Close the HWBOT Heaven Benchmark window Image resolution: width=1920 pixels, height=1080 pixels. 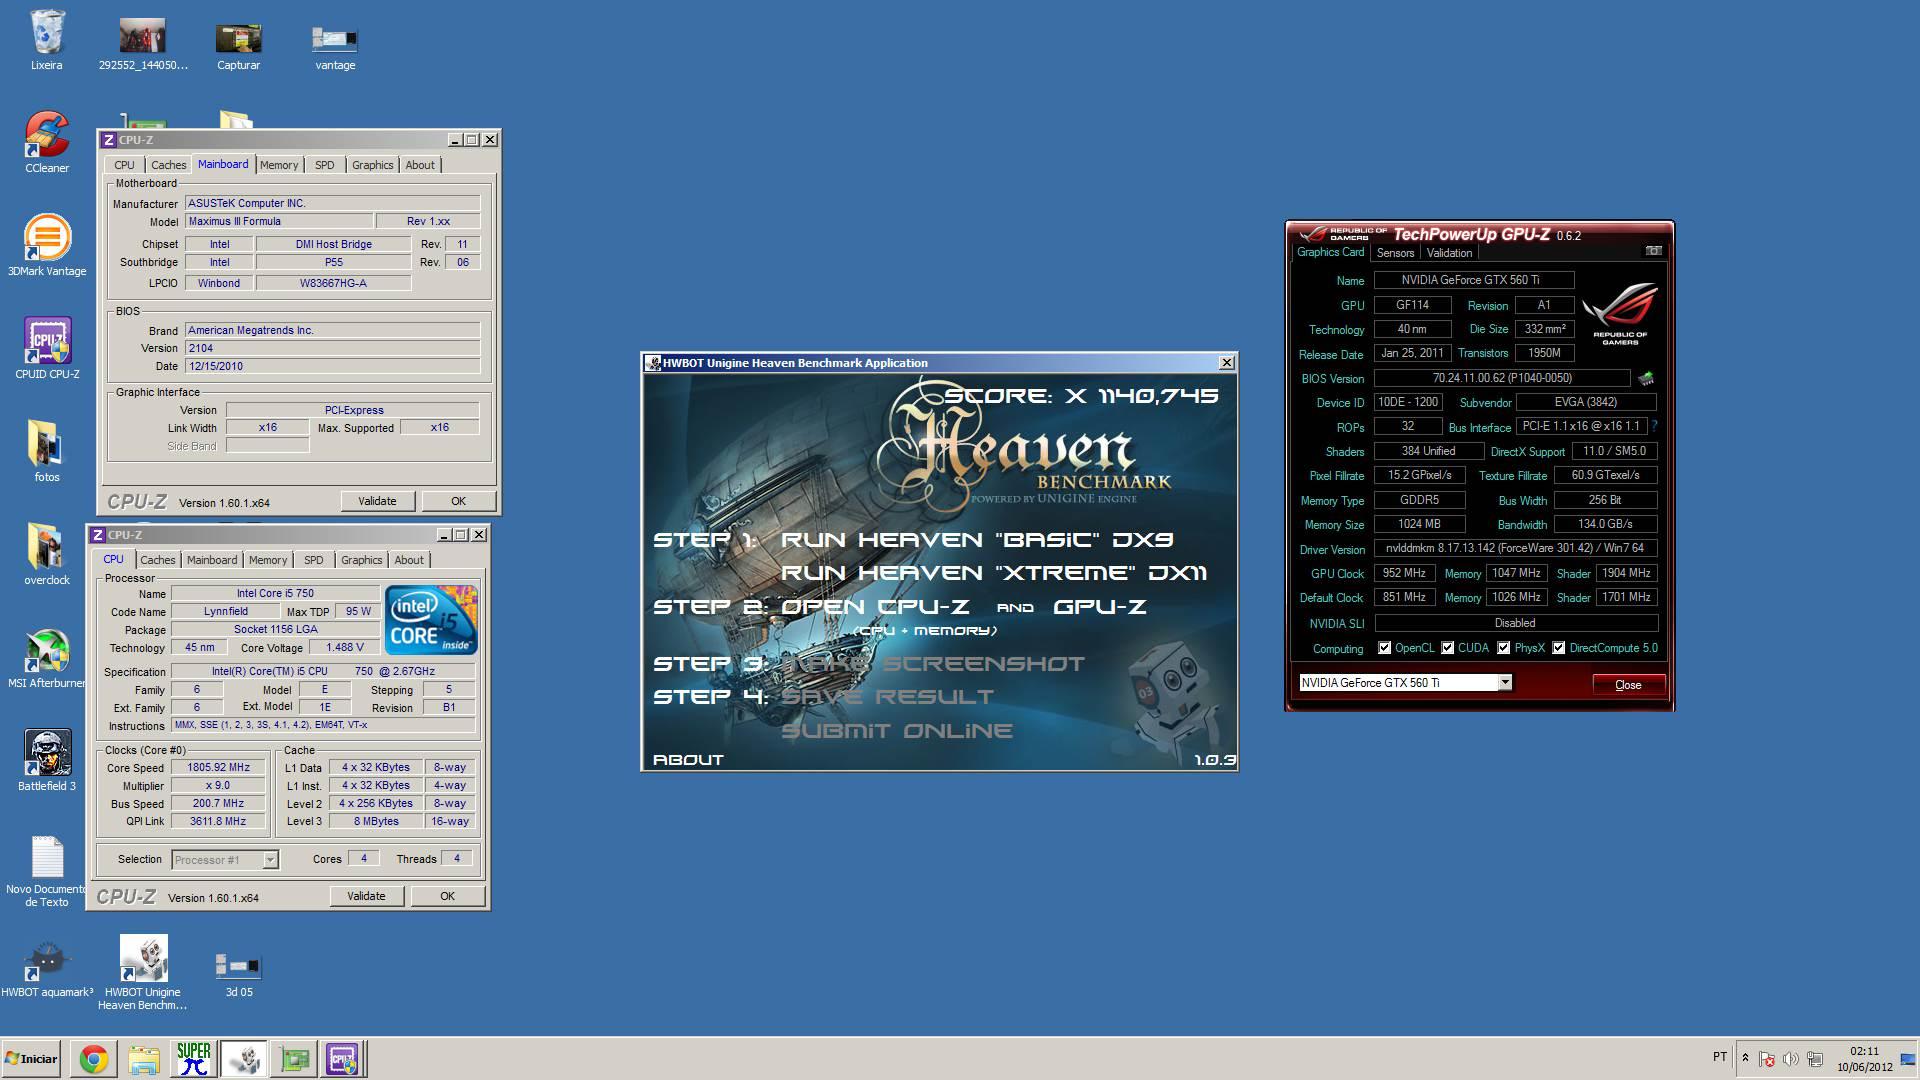(x=1227, y=363)
